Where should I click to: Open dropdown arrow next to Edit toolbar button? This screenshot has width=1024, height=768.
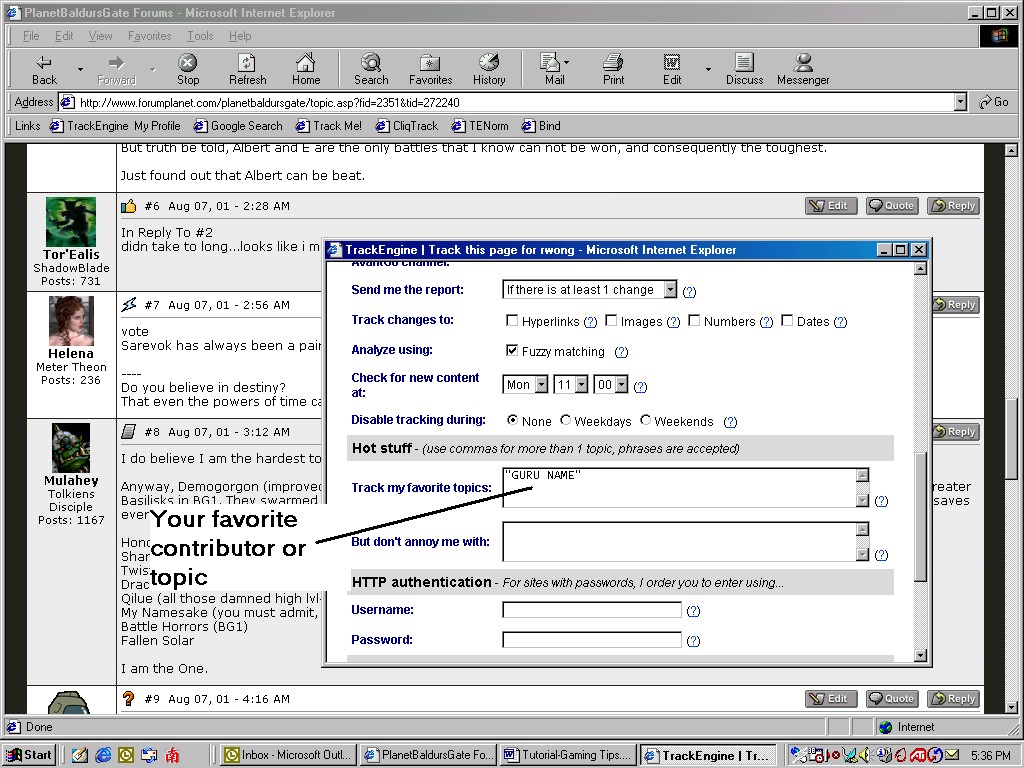coord(708,69)
